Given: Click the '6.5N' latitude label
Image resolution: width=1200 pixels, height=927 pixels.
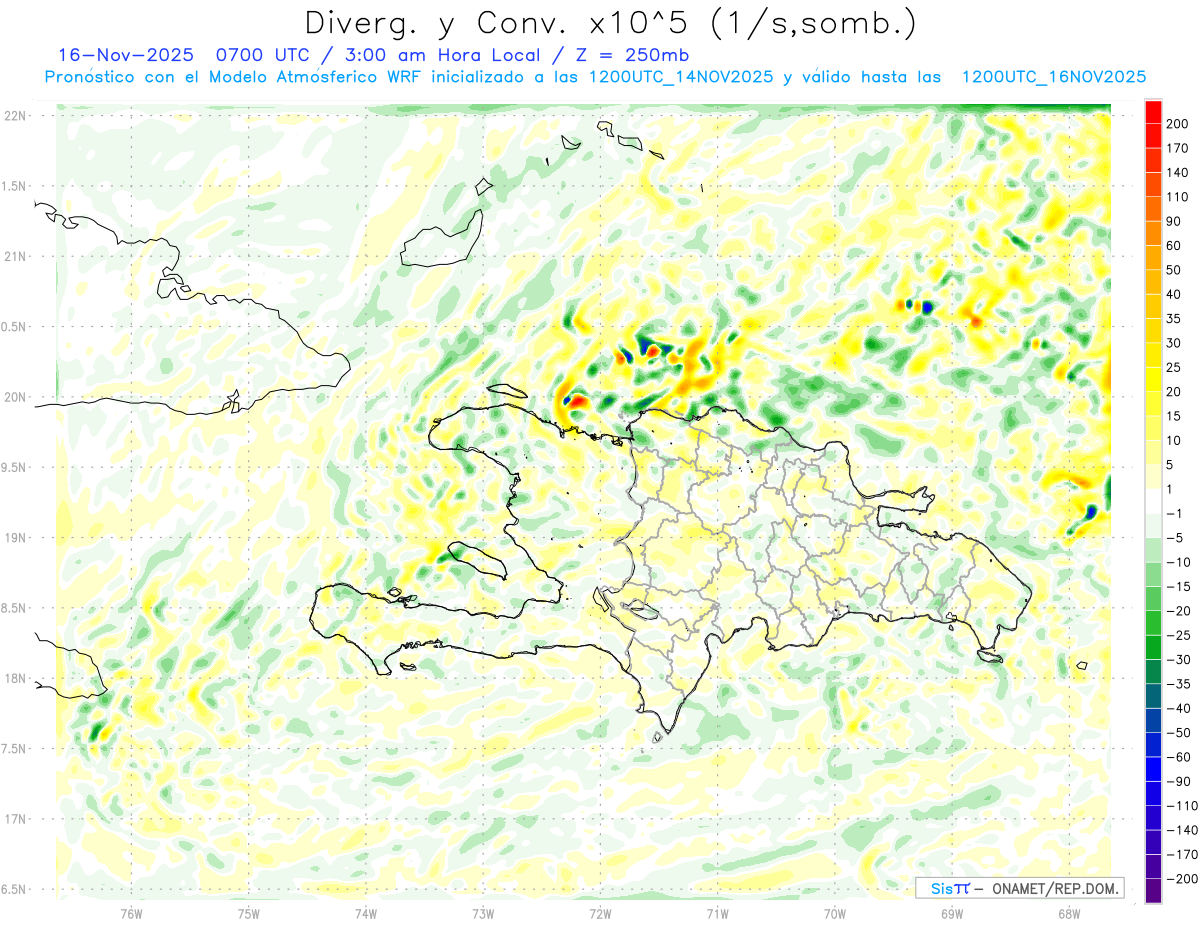Looking at the screenshot, I should point(15,889).
